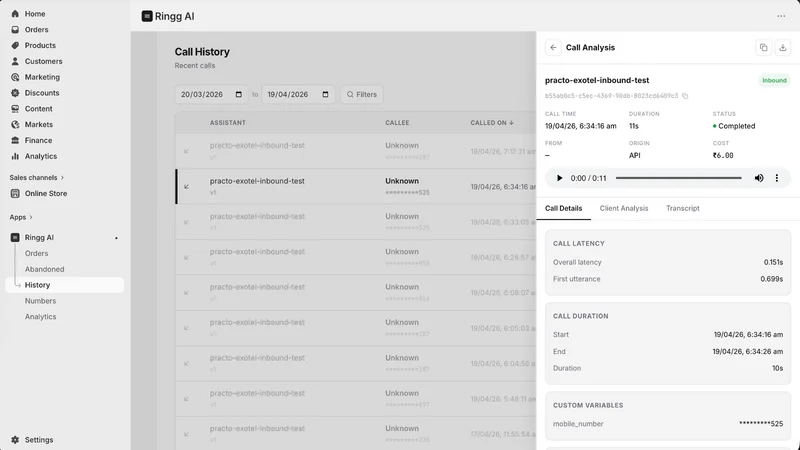The height and width of the screenshot is (450, 800).
Task: Click the mobile_number custom variable value
Action: pyautogui.click(x=761, y=423)
